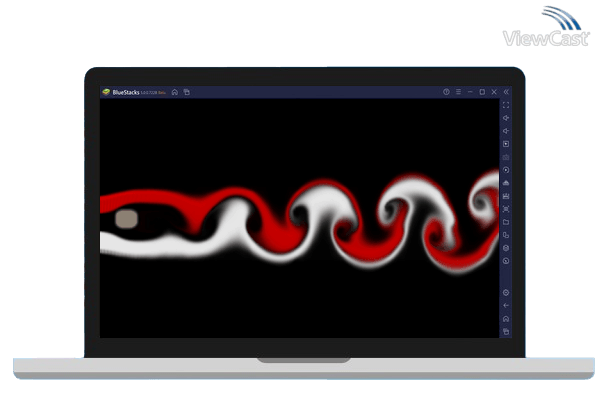602x414 pixels.
Task: Click the volume down speaker icon
Action: 506,131
